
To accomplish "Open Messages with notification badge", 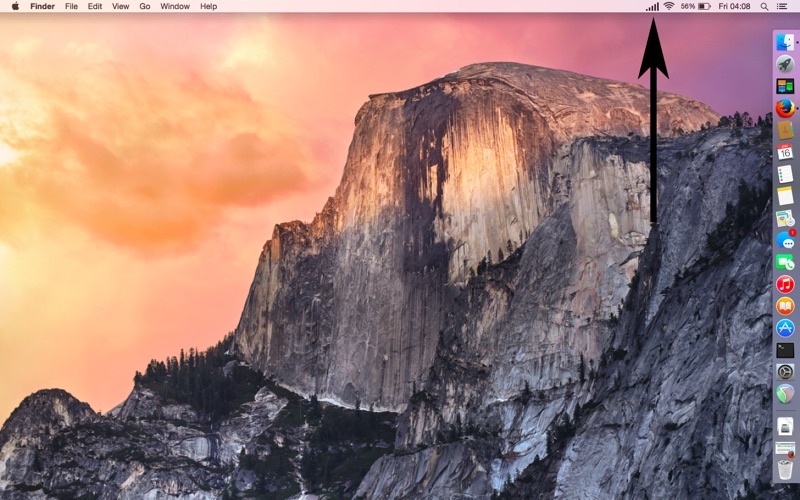I will coord(785,240).
